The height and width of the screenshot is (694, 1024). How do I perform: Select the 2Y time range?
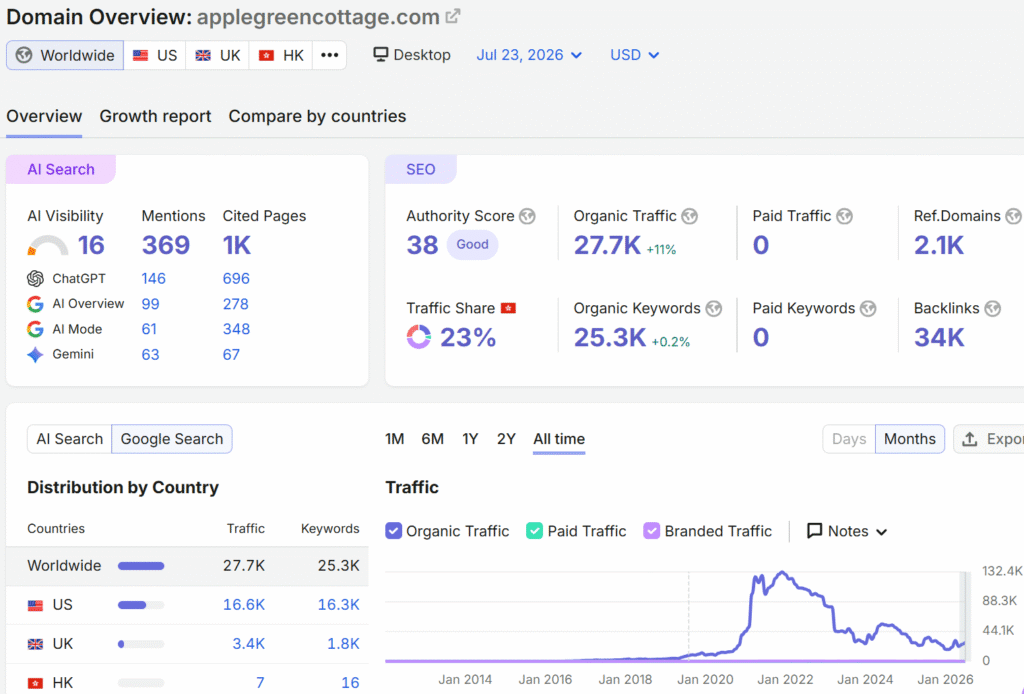(506, 439)
